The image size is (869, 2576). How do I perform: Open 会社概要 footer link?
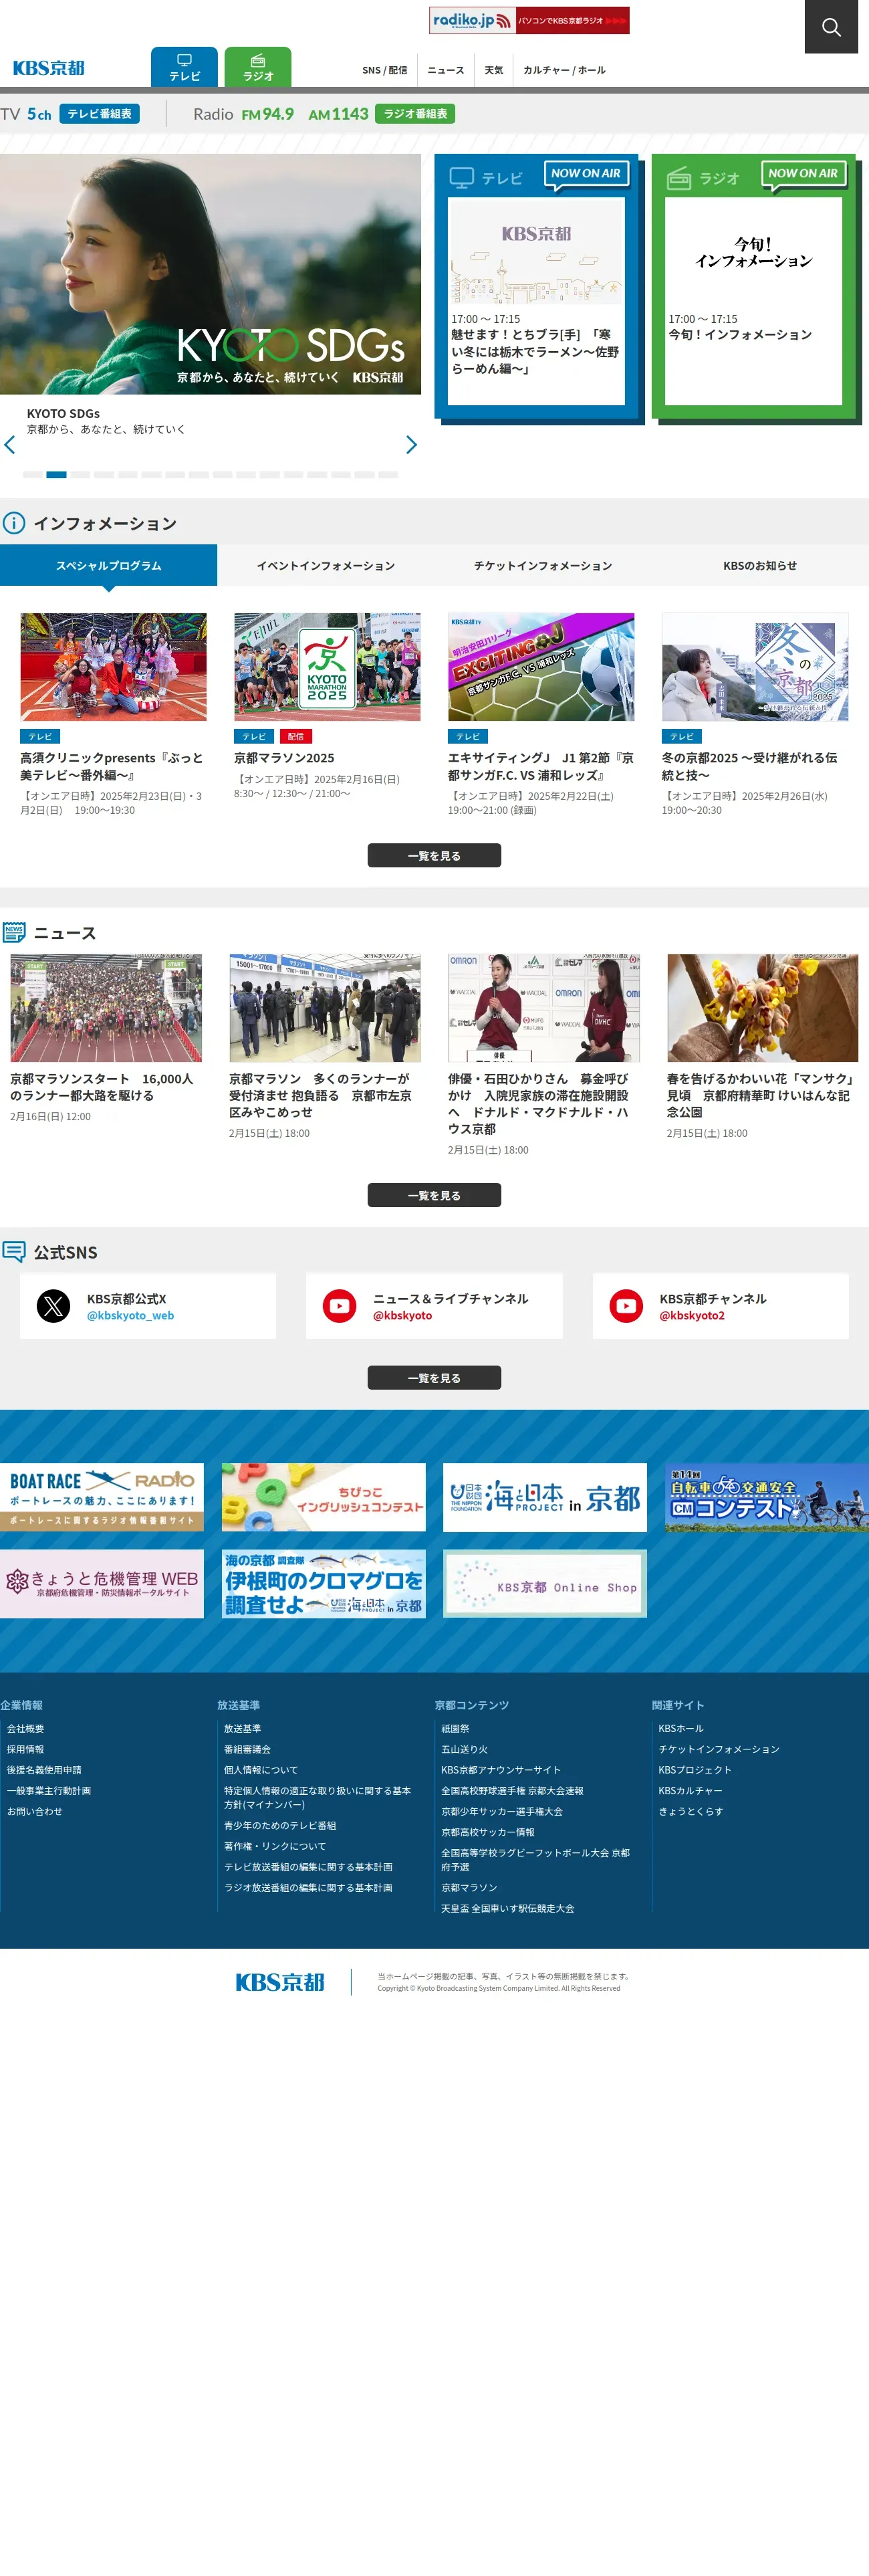click(25, 1728)
